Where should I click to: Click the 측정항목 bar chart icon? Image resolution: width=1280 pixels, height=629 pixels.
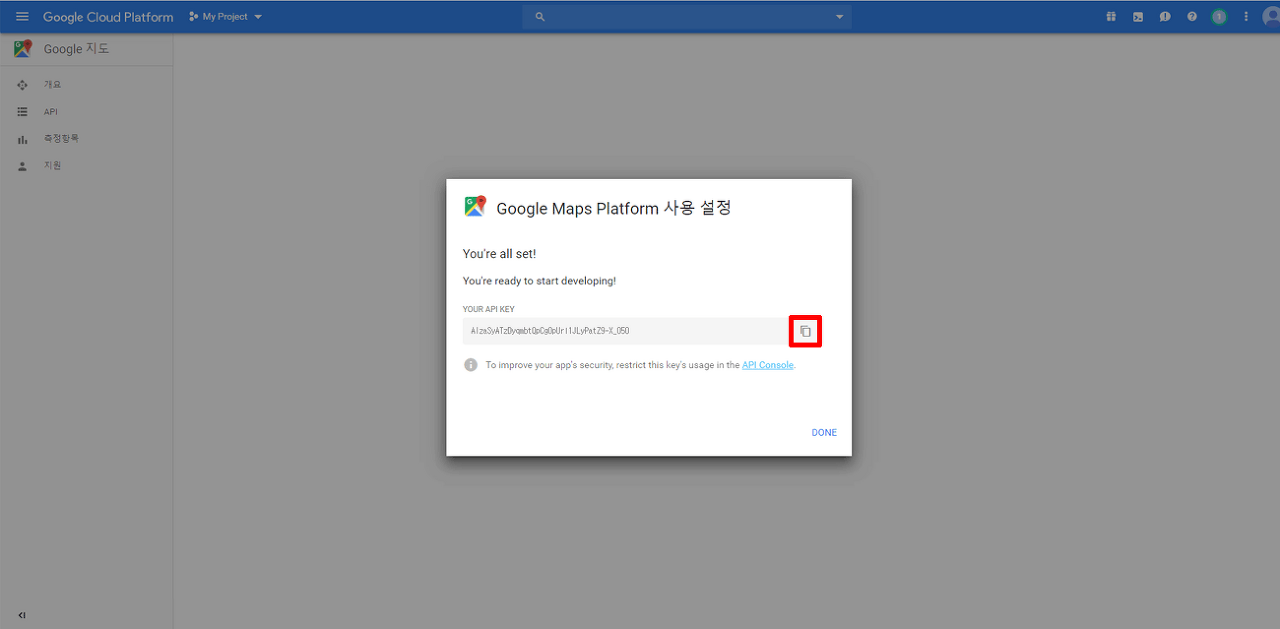click(x=22, y=139)
